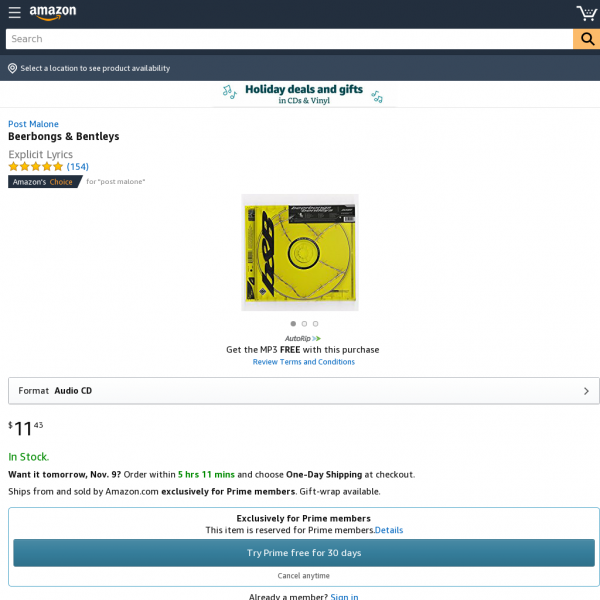Select the first image carousel dot

293,324
